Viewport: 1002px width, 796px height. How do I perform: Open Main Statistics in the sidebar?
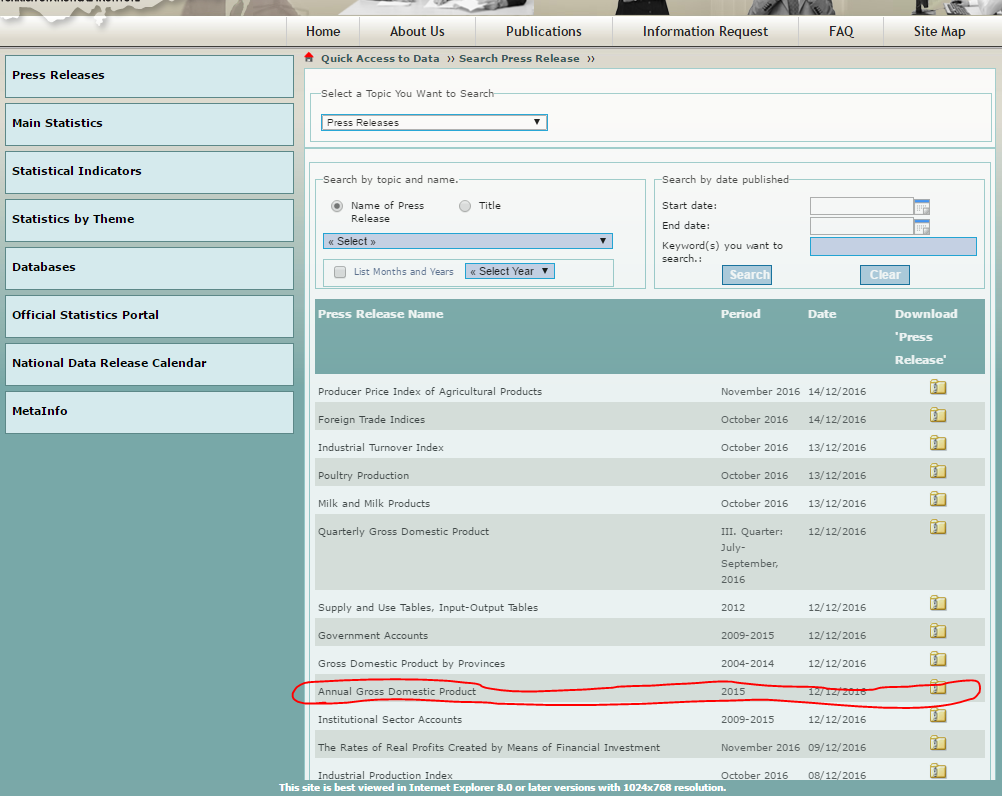tap(150, 124)
